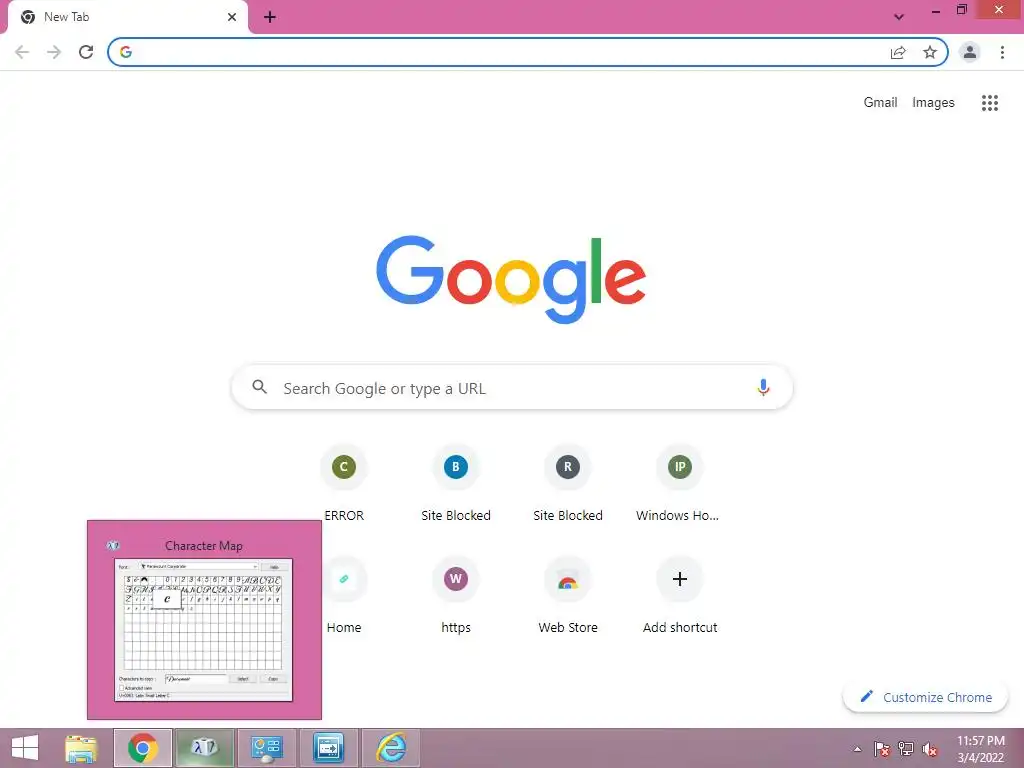Open the taskbar clock showing 11:57 PM

[x=980, y=748]
